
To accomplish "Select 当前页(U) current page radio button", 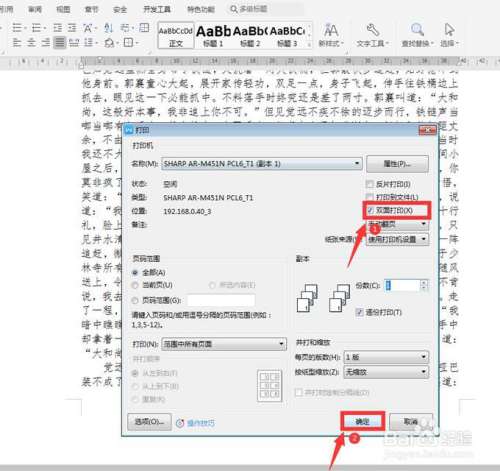I will [x=135, y=285].
